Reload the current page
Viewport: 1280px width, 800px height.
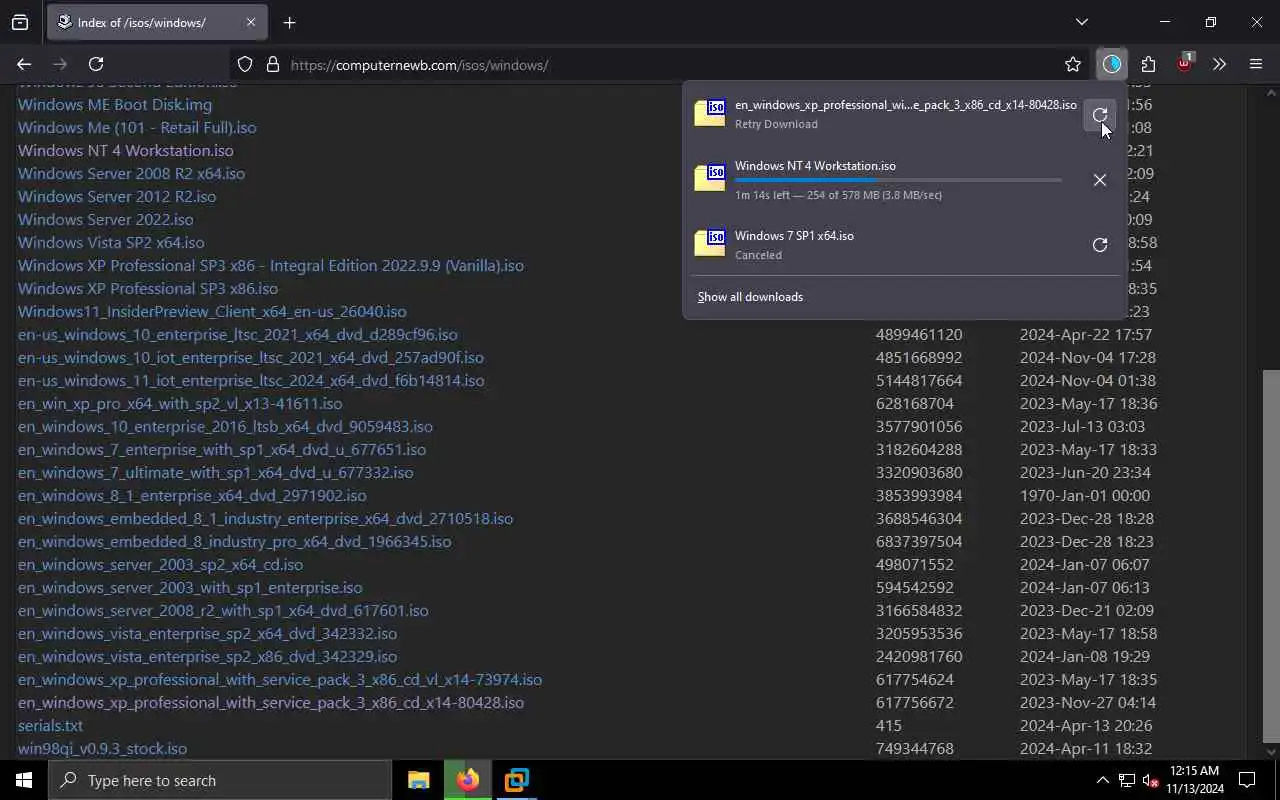[96, 65]
